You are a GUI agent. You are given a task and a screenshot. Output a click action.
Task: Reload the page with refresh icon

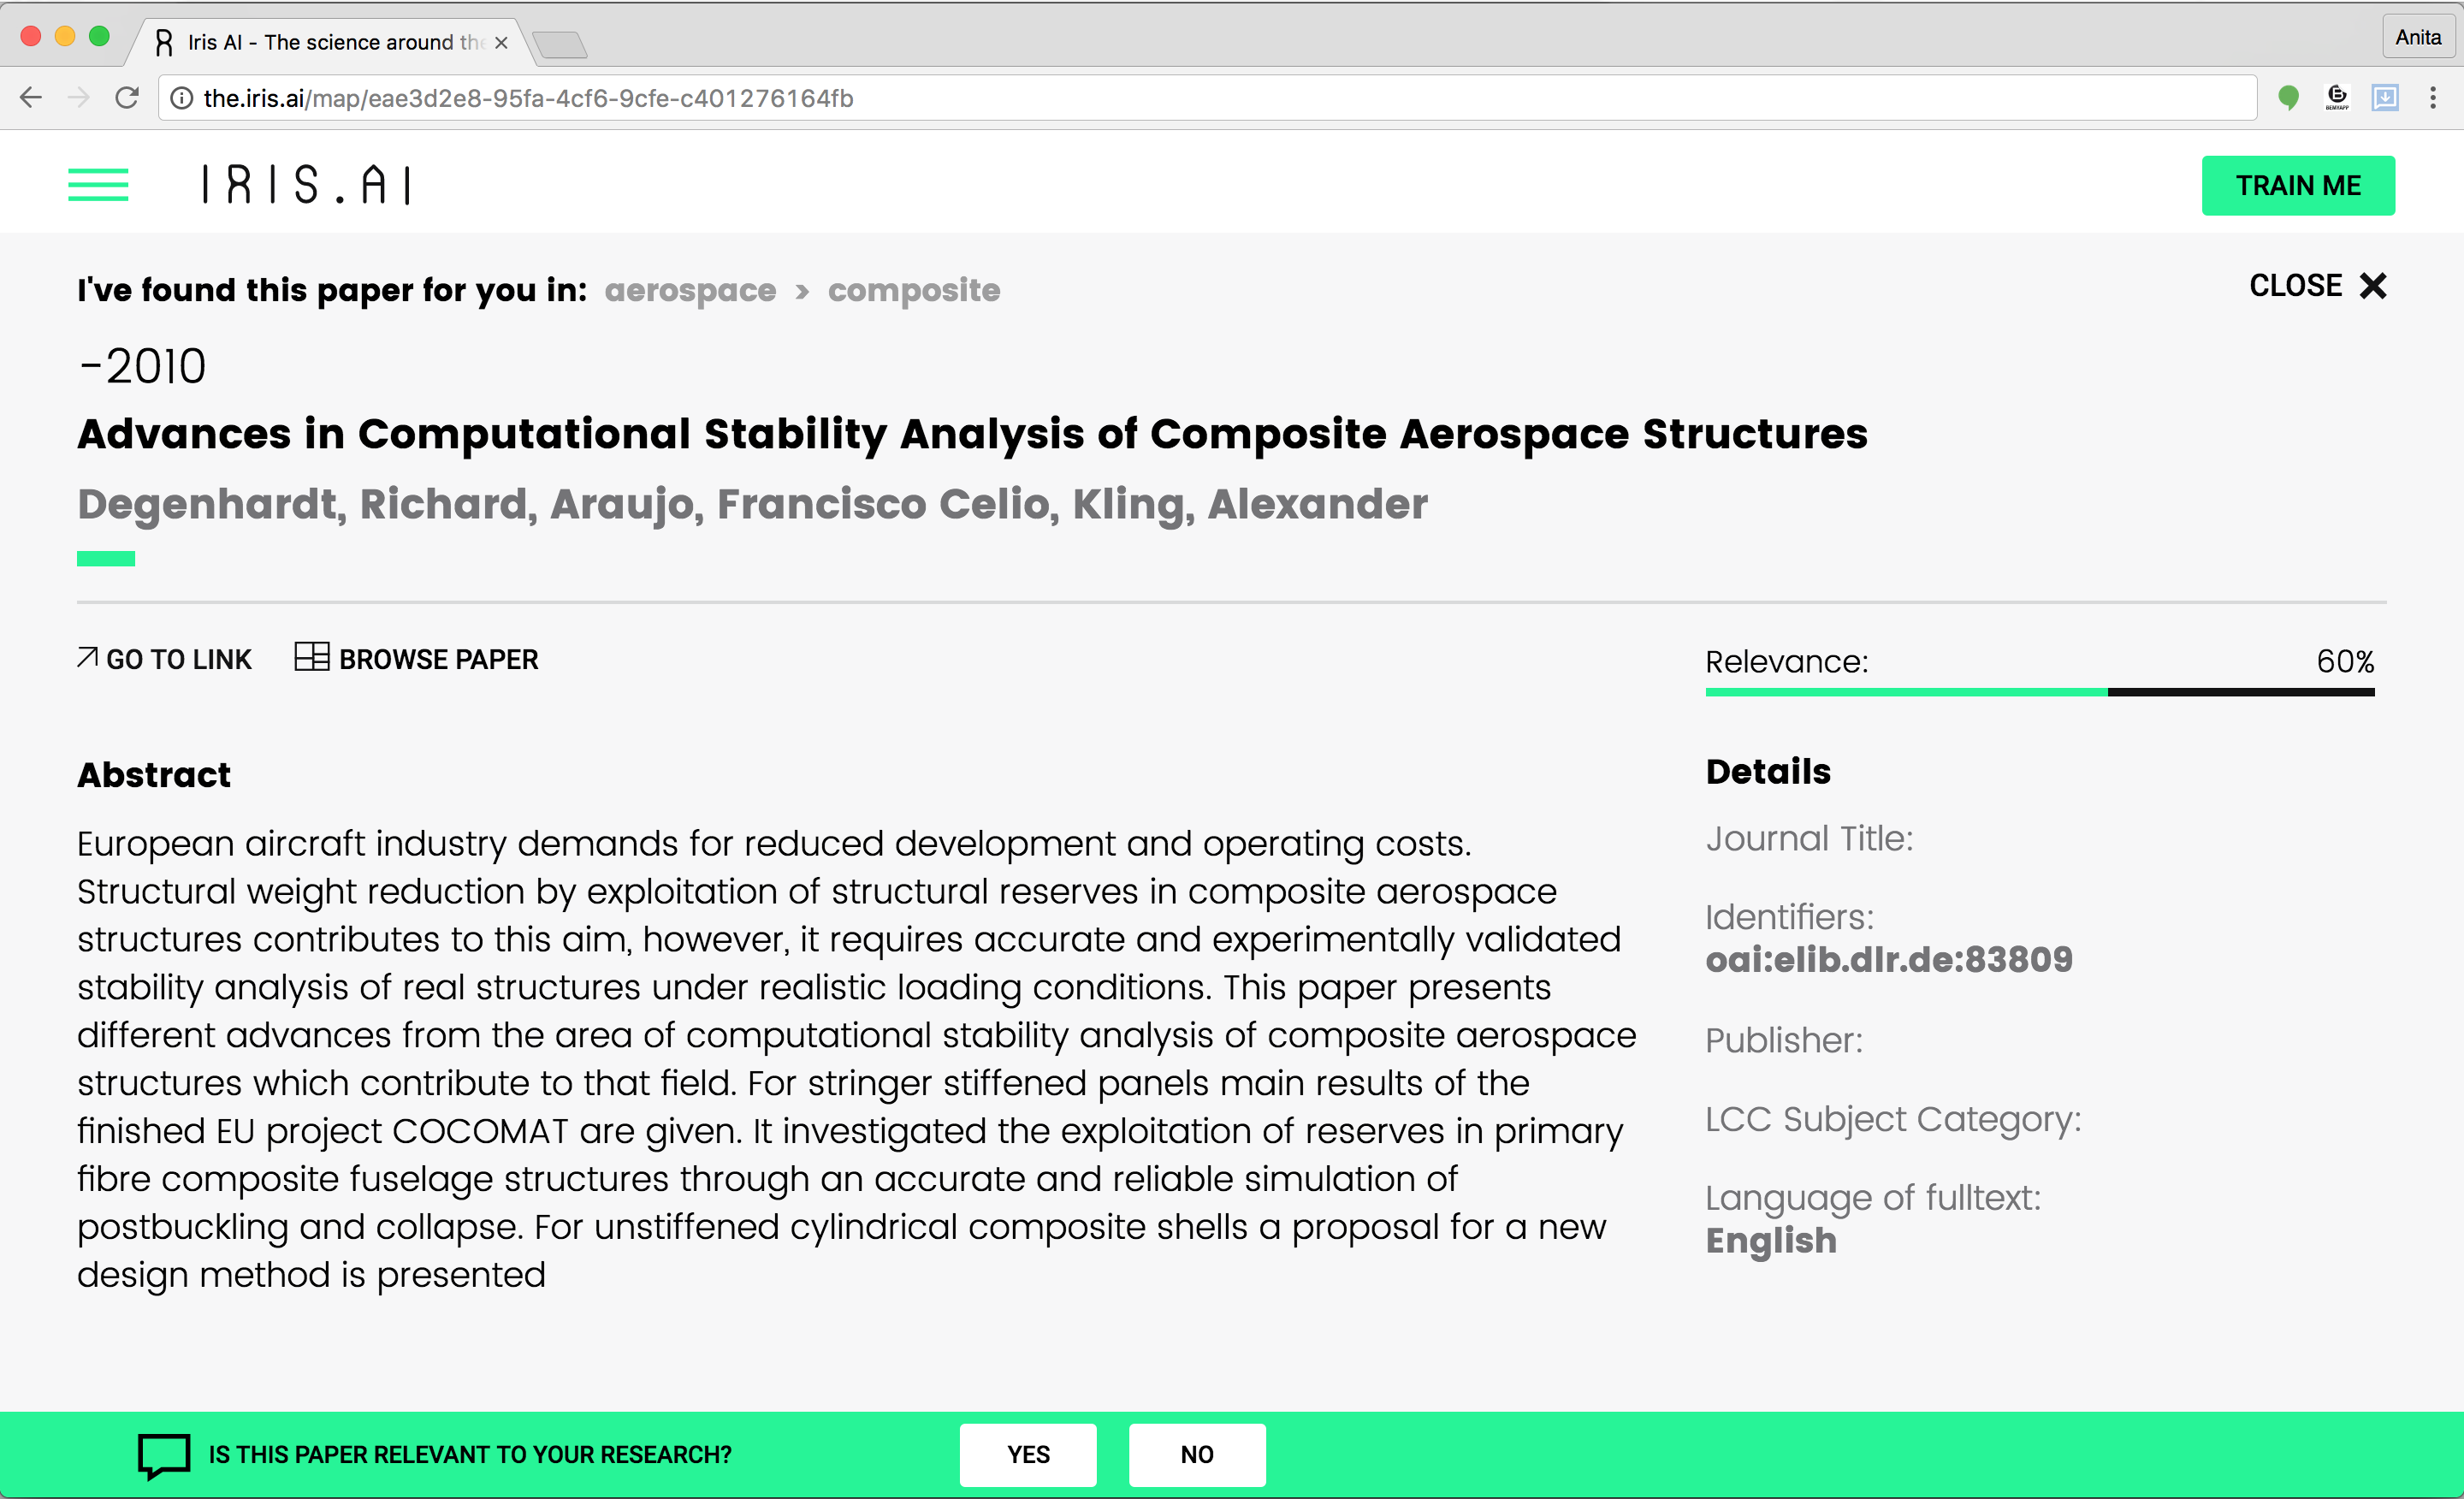[127, 98]
